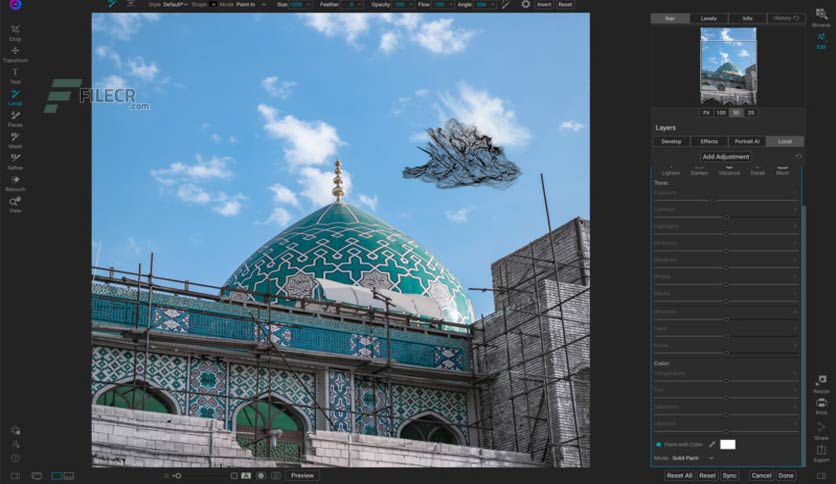Screen dimensions: 836x484
Task: Open the brush Mode Paint In dropdown
Action: tap(251, 4)
